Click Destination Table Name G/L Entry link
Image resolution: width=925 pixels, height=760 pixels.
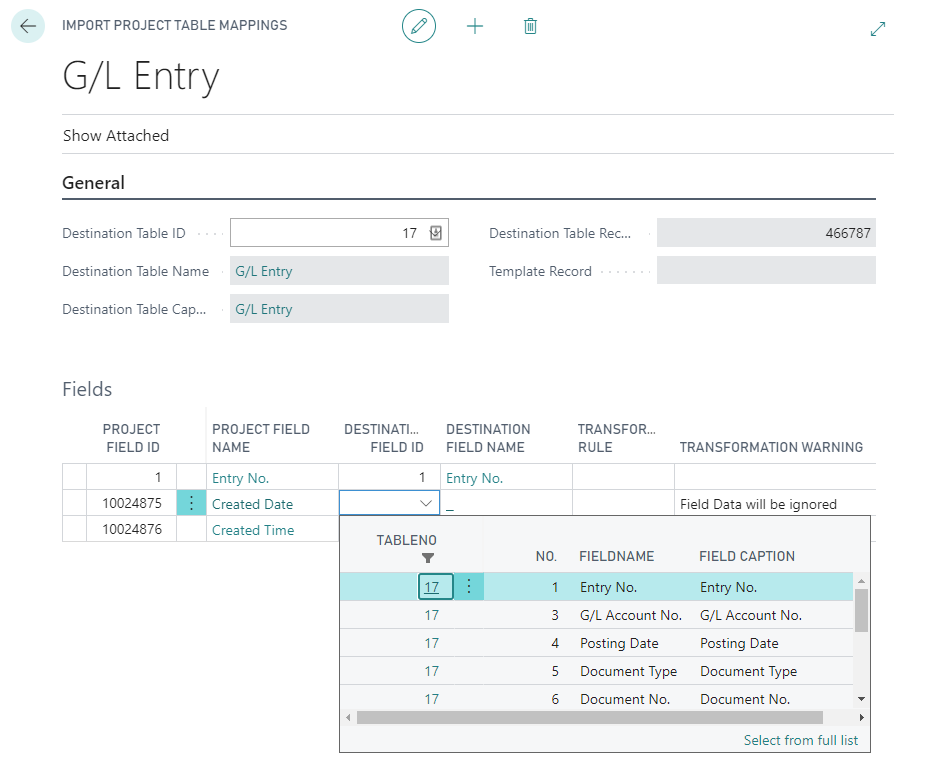click(264, 271)
